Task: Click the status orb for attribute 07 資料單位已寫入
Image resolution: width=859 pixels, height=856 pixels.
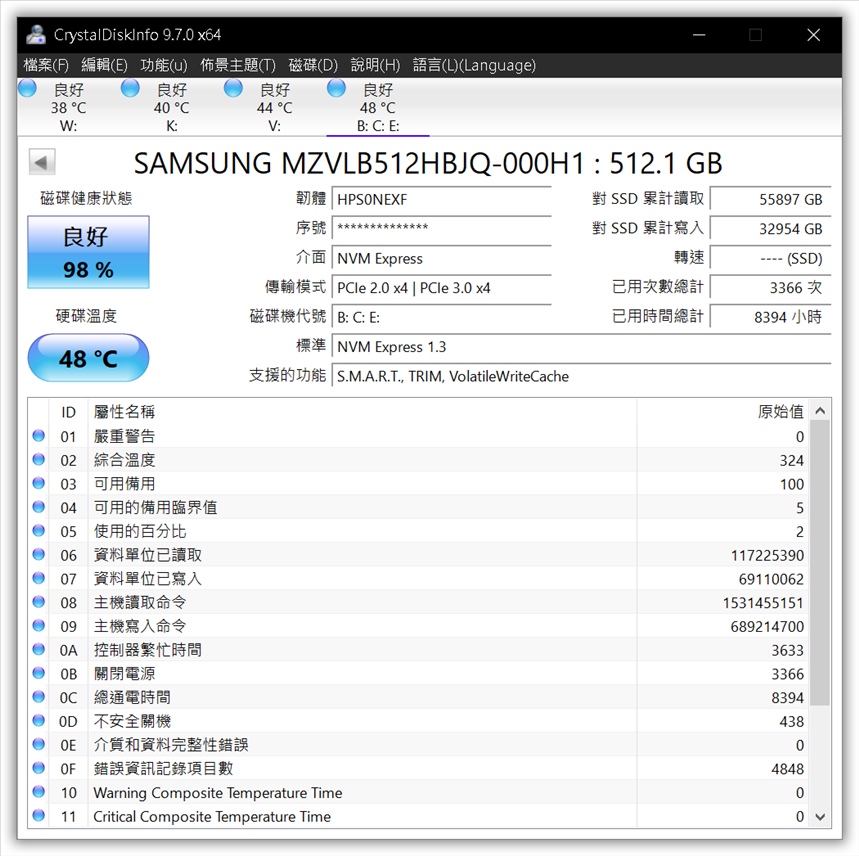Action: click(38, 578)
